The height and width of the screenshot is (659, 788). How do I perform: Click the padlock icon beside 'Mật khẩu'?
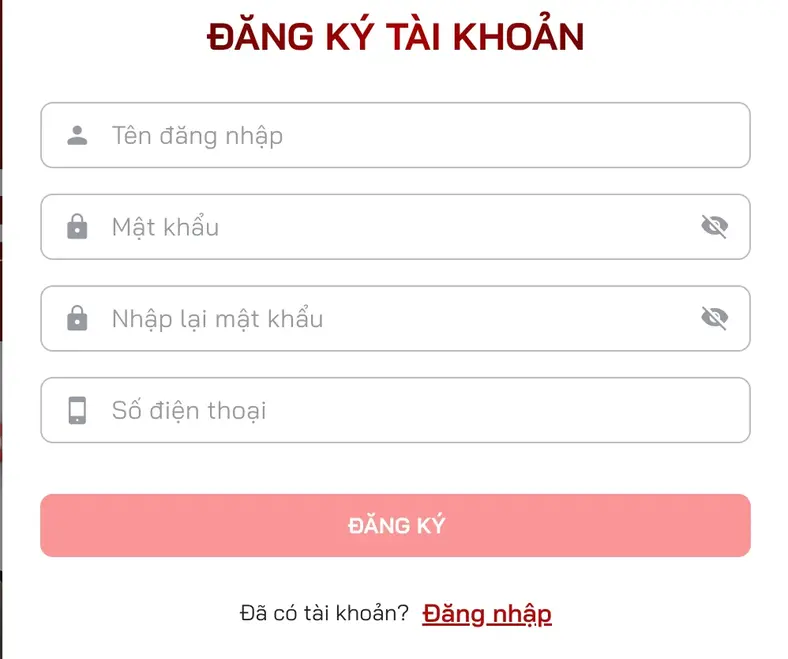click(x=77, y=227)
